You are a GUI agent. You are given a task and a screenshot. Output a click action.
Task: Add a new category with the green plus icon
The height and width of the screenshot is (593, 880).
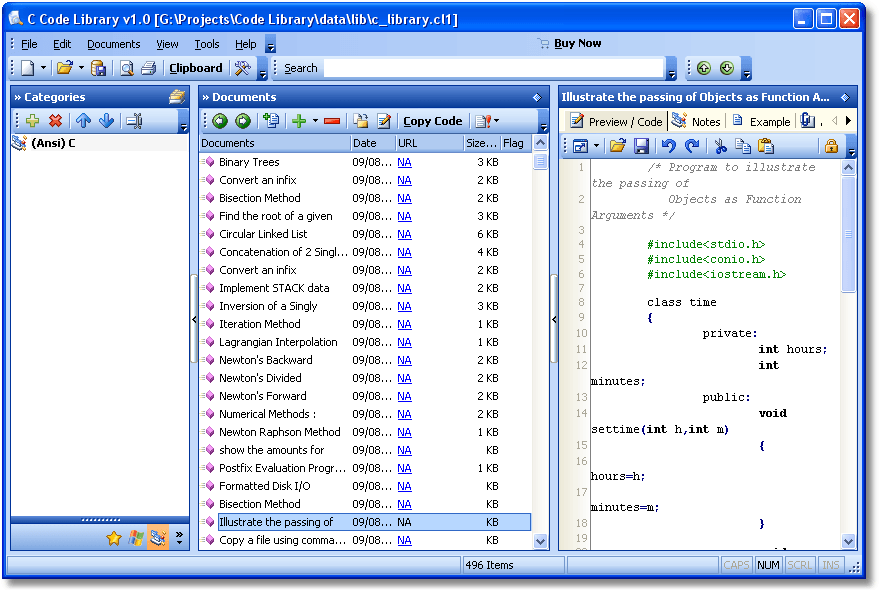coord(32,121)
